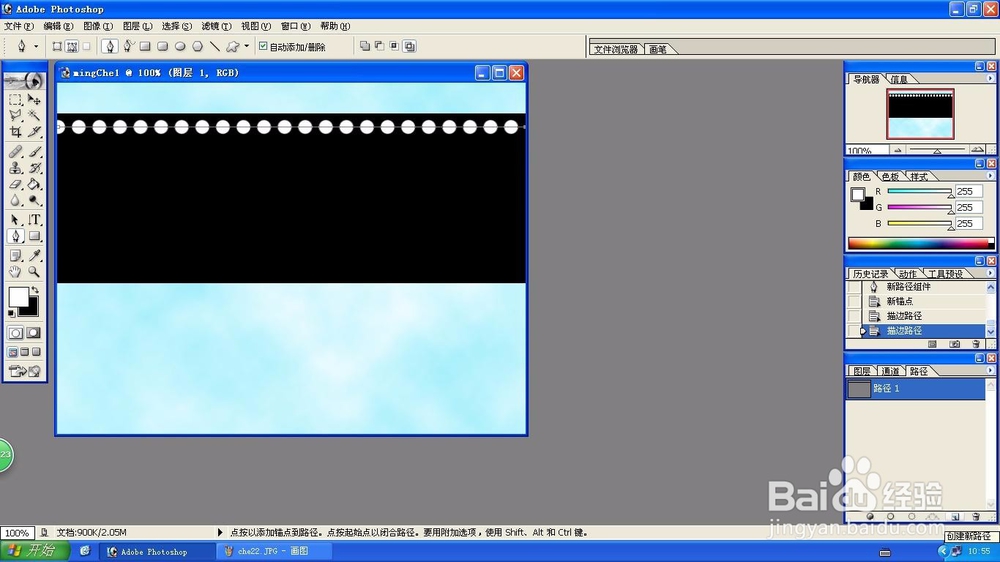1000x562 pixels.
Task: Choose Rounded Rectangle in options bar
Action: click(x=163, y=46)
